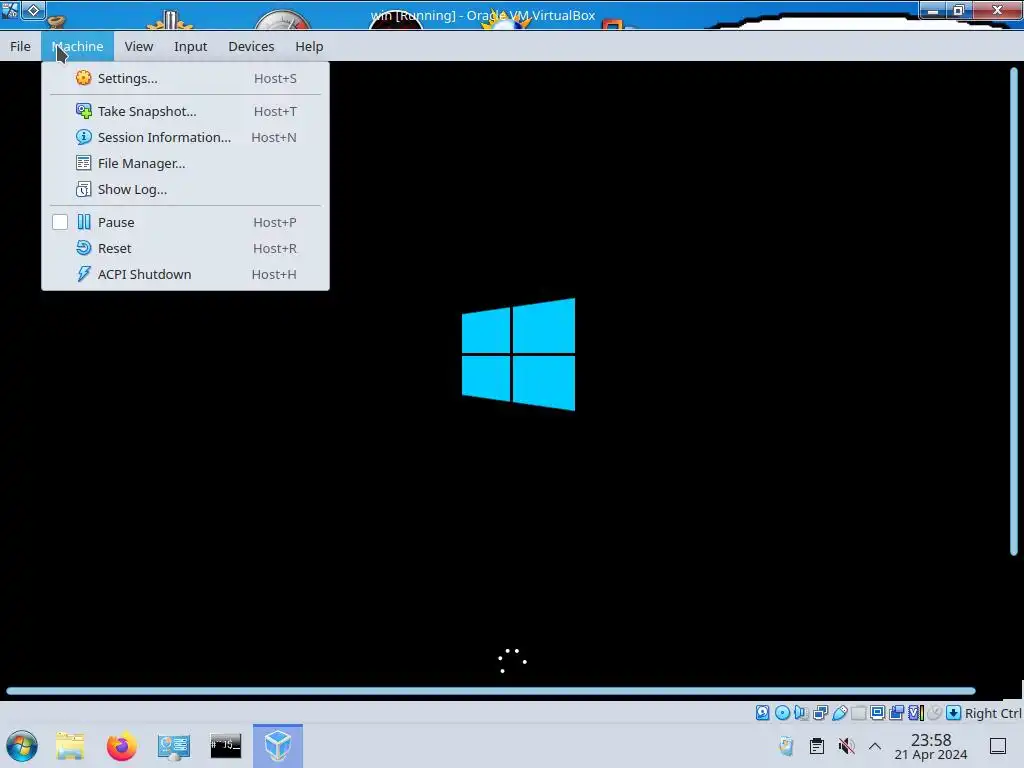Viewport: 1024px width, 768px height.
Task: Minimize the VirtualBox window
Action: pos(933,10)
